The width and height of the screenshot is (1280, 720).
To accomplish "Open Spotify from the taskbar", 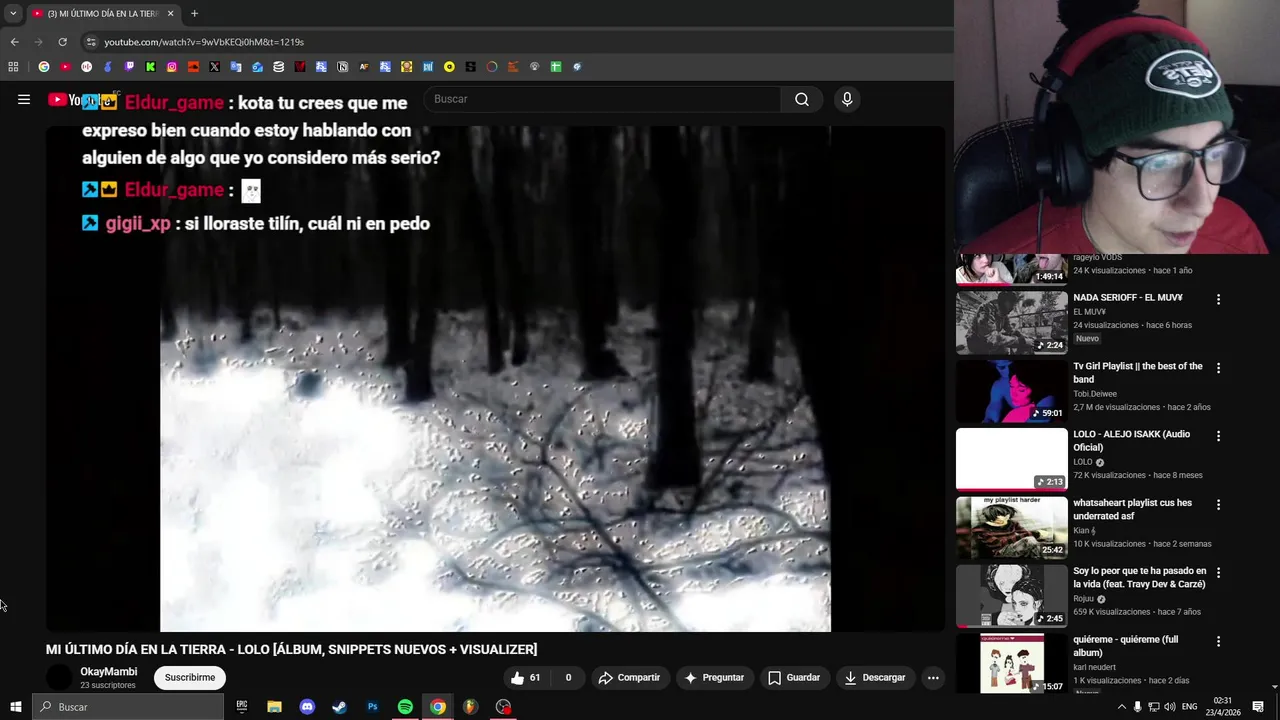I will [405, 707].
